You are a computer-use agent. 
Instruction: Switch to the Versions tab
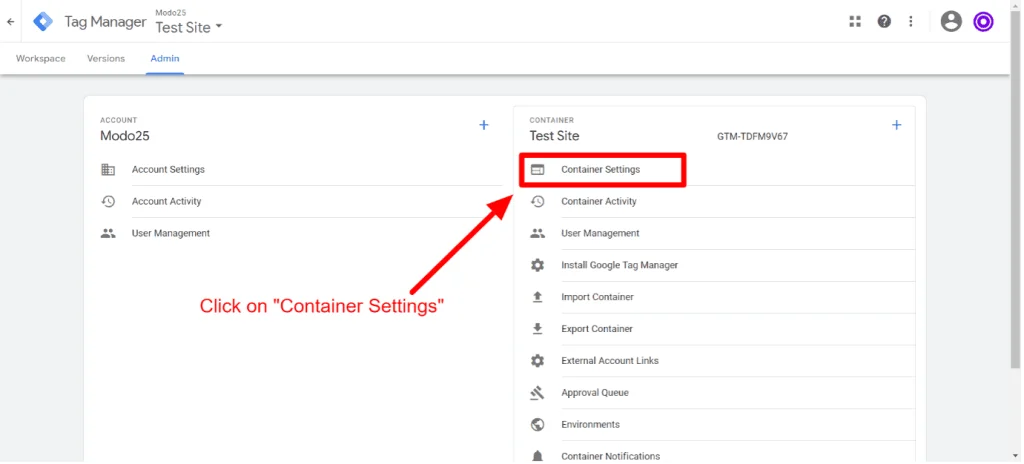click(x=106, y=59)
